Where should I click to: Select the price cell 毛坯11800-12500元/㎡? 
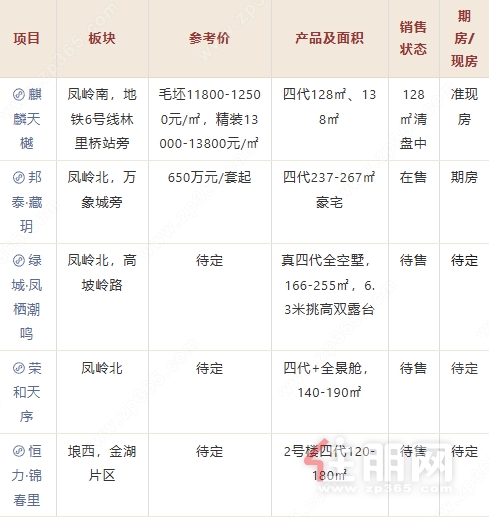coord(209,119)
